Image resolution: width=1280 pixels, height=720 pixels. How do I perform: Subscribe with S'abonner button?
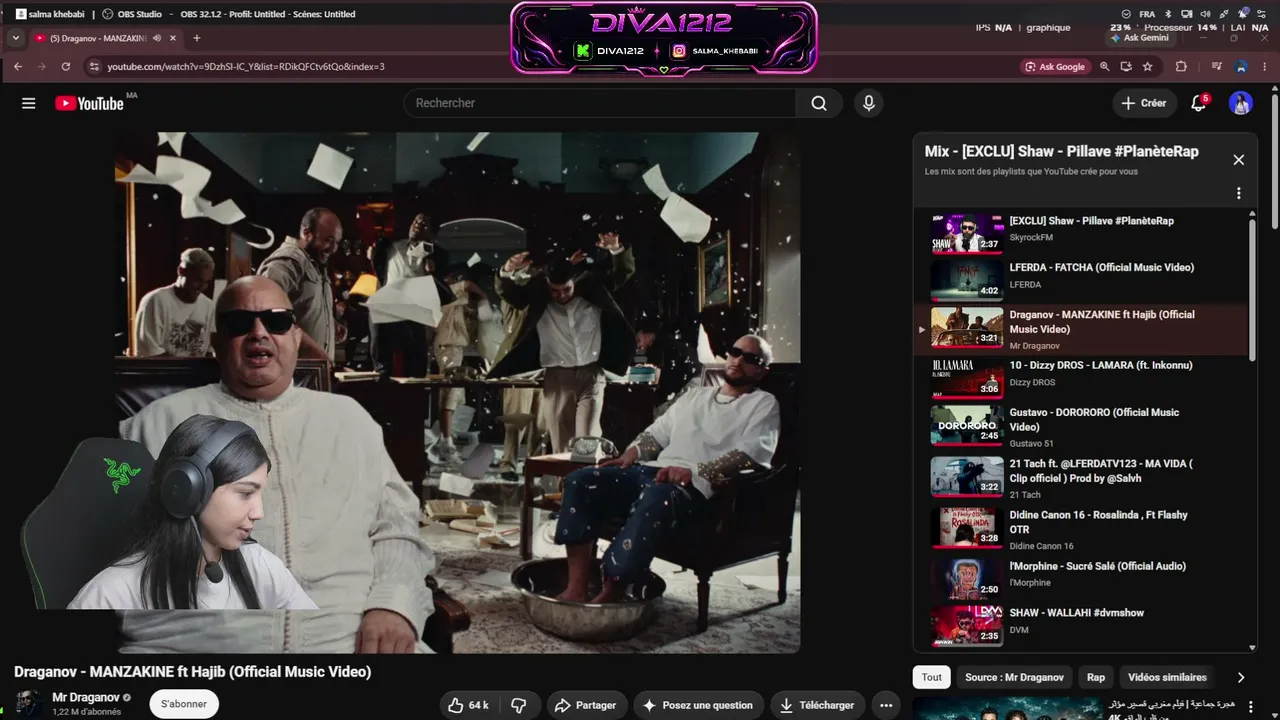pyautogui.click(x=184, y=704)
